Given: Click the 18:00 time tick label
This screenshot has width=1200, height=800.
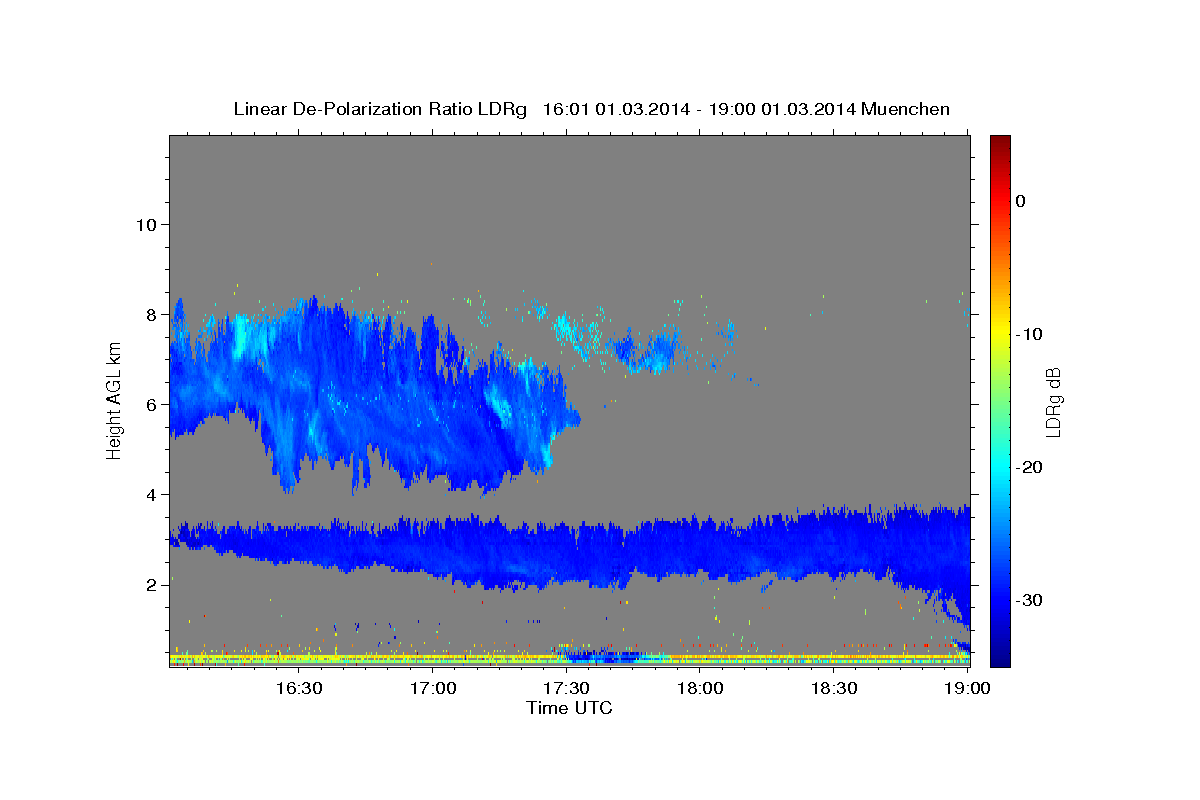Looking at the screenshot, I should click(700, 689).
